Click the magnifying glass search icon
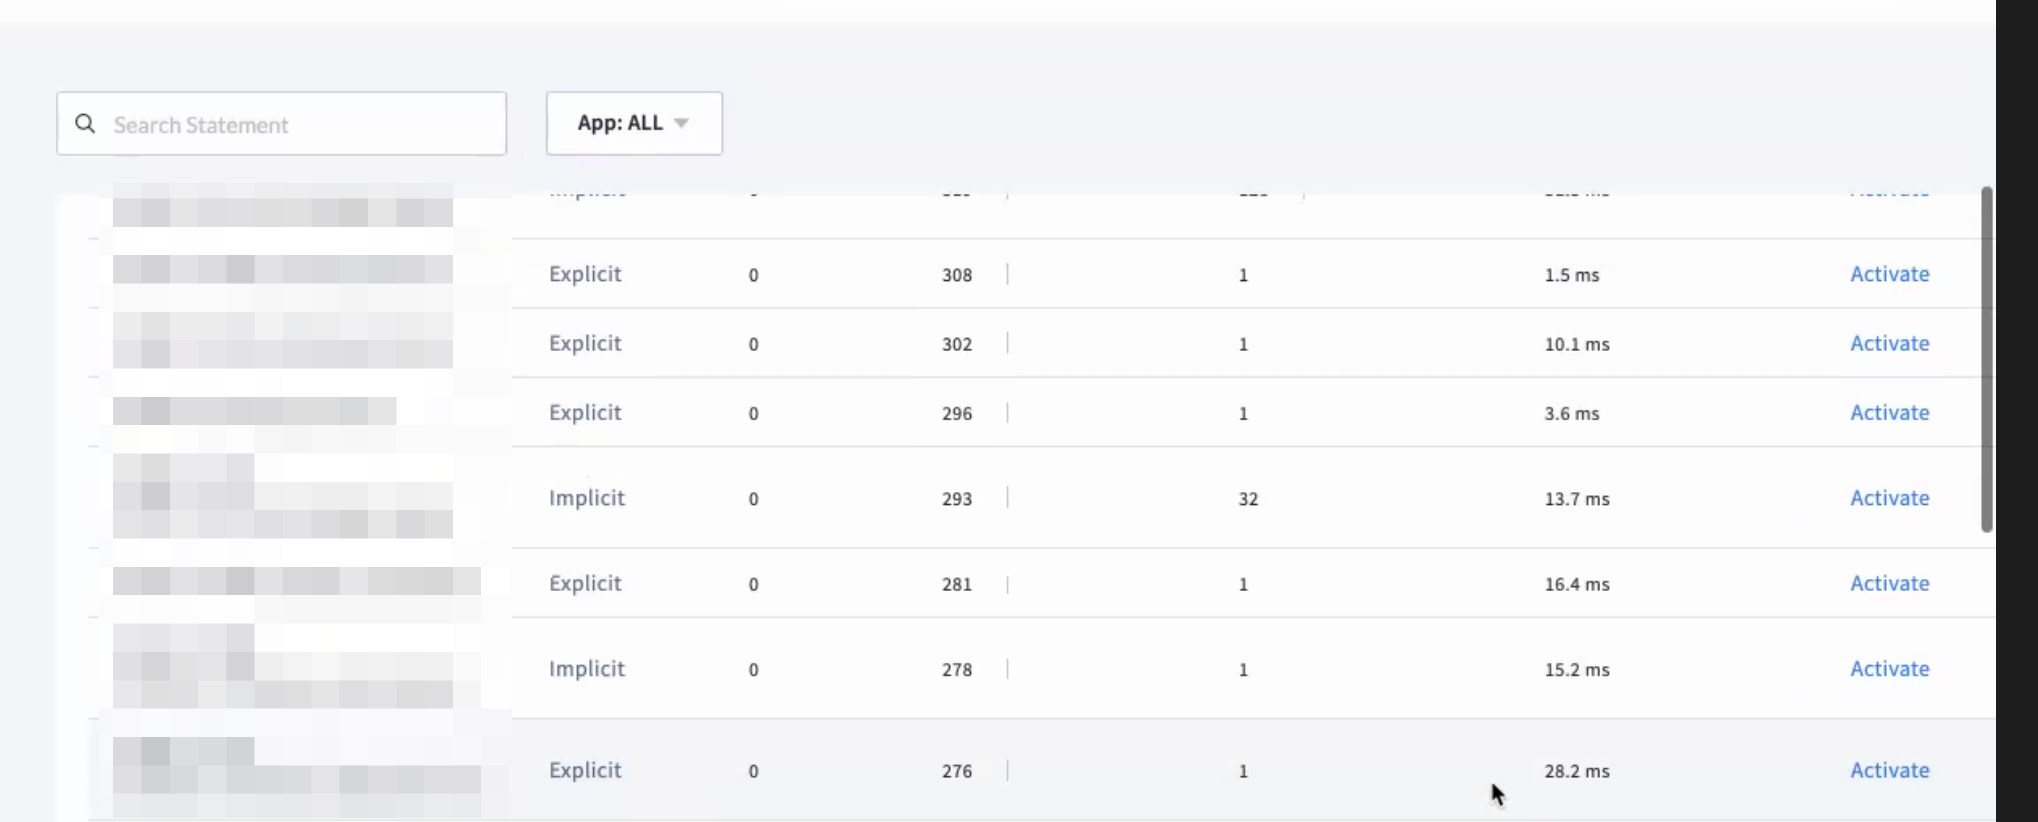Viewport: 2038px width, 822px height. (x=85, y=123)
